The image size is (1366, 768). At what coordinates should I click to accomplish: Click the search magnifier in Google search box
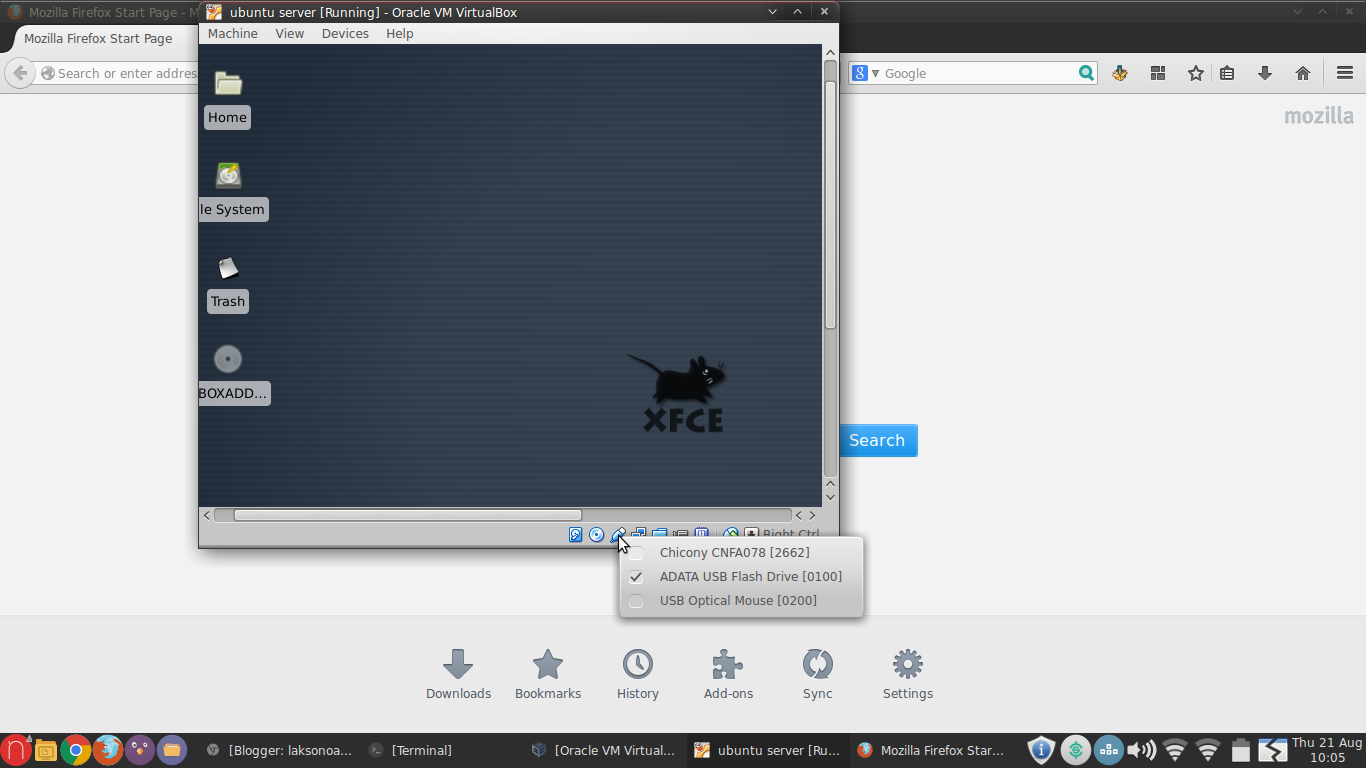[x=1086, y=73]
